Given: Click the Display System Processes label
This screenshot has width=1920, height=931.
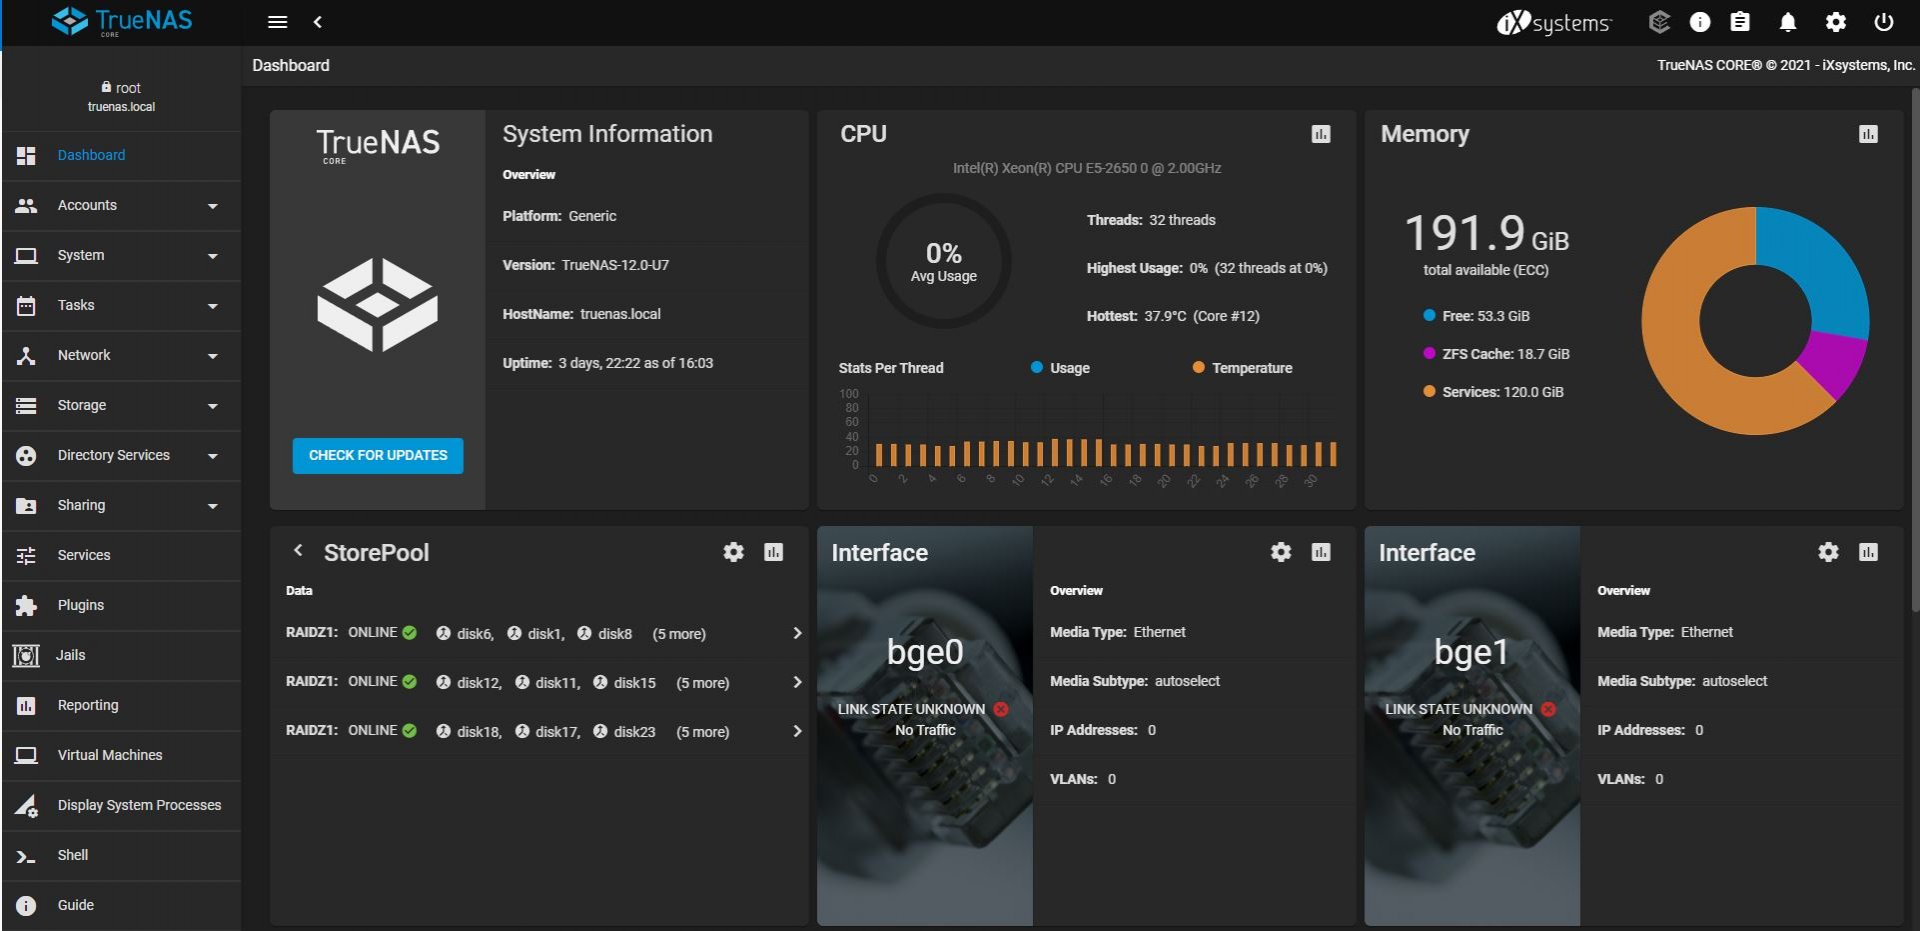Looking at the screenshot, I should pyautogui.click(x=139, y=805).
